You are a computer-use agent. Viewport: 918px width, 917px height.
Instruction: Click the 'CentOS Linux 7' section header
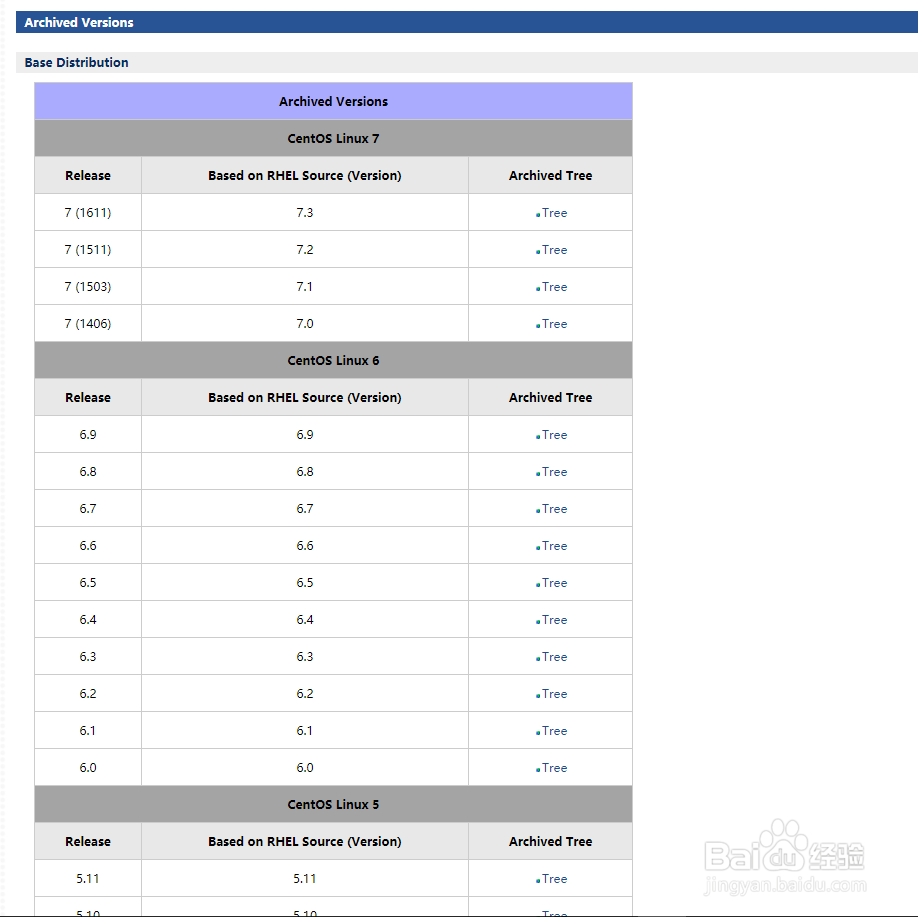(x=333, y=138)
